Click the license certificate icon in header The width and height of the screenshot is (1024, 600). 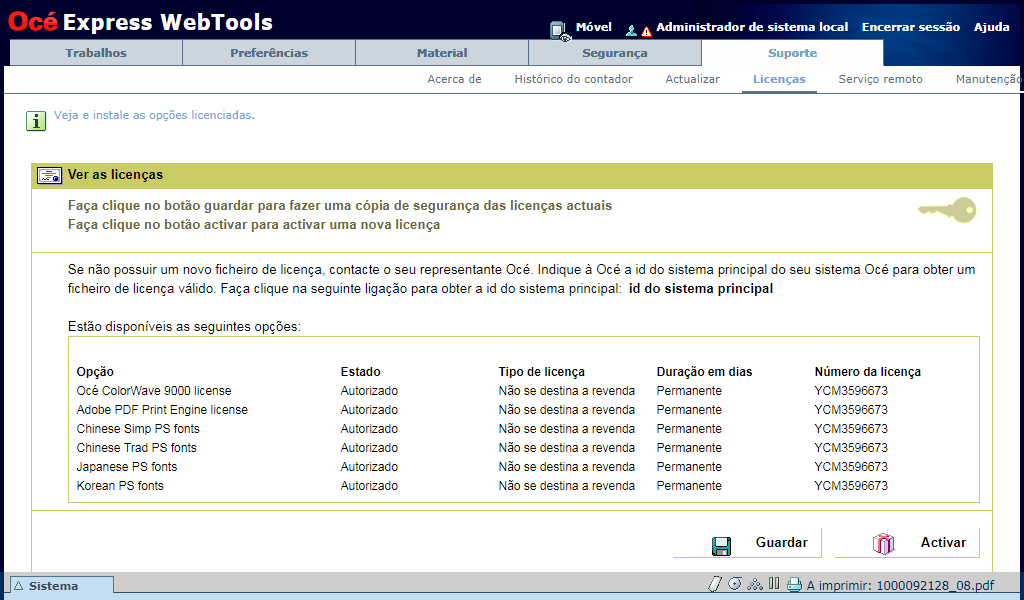[49, 175]
